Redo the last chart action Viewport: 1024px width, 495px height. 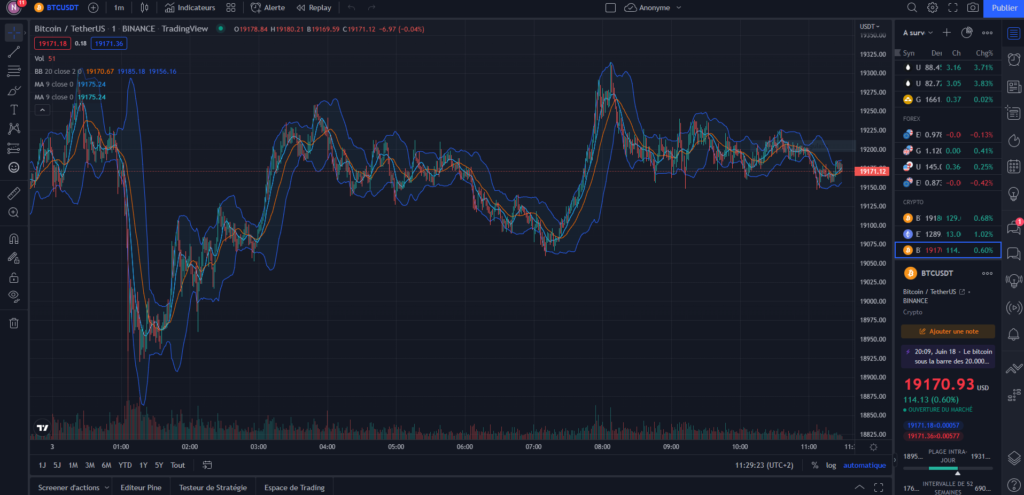[371, 8]
